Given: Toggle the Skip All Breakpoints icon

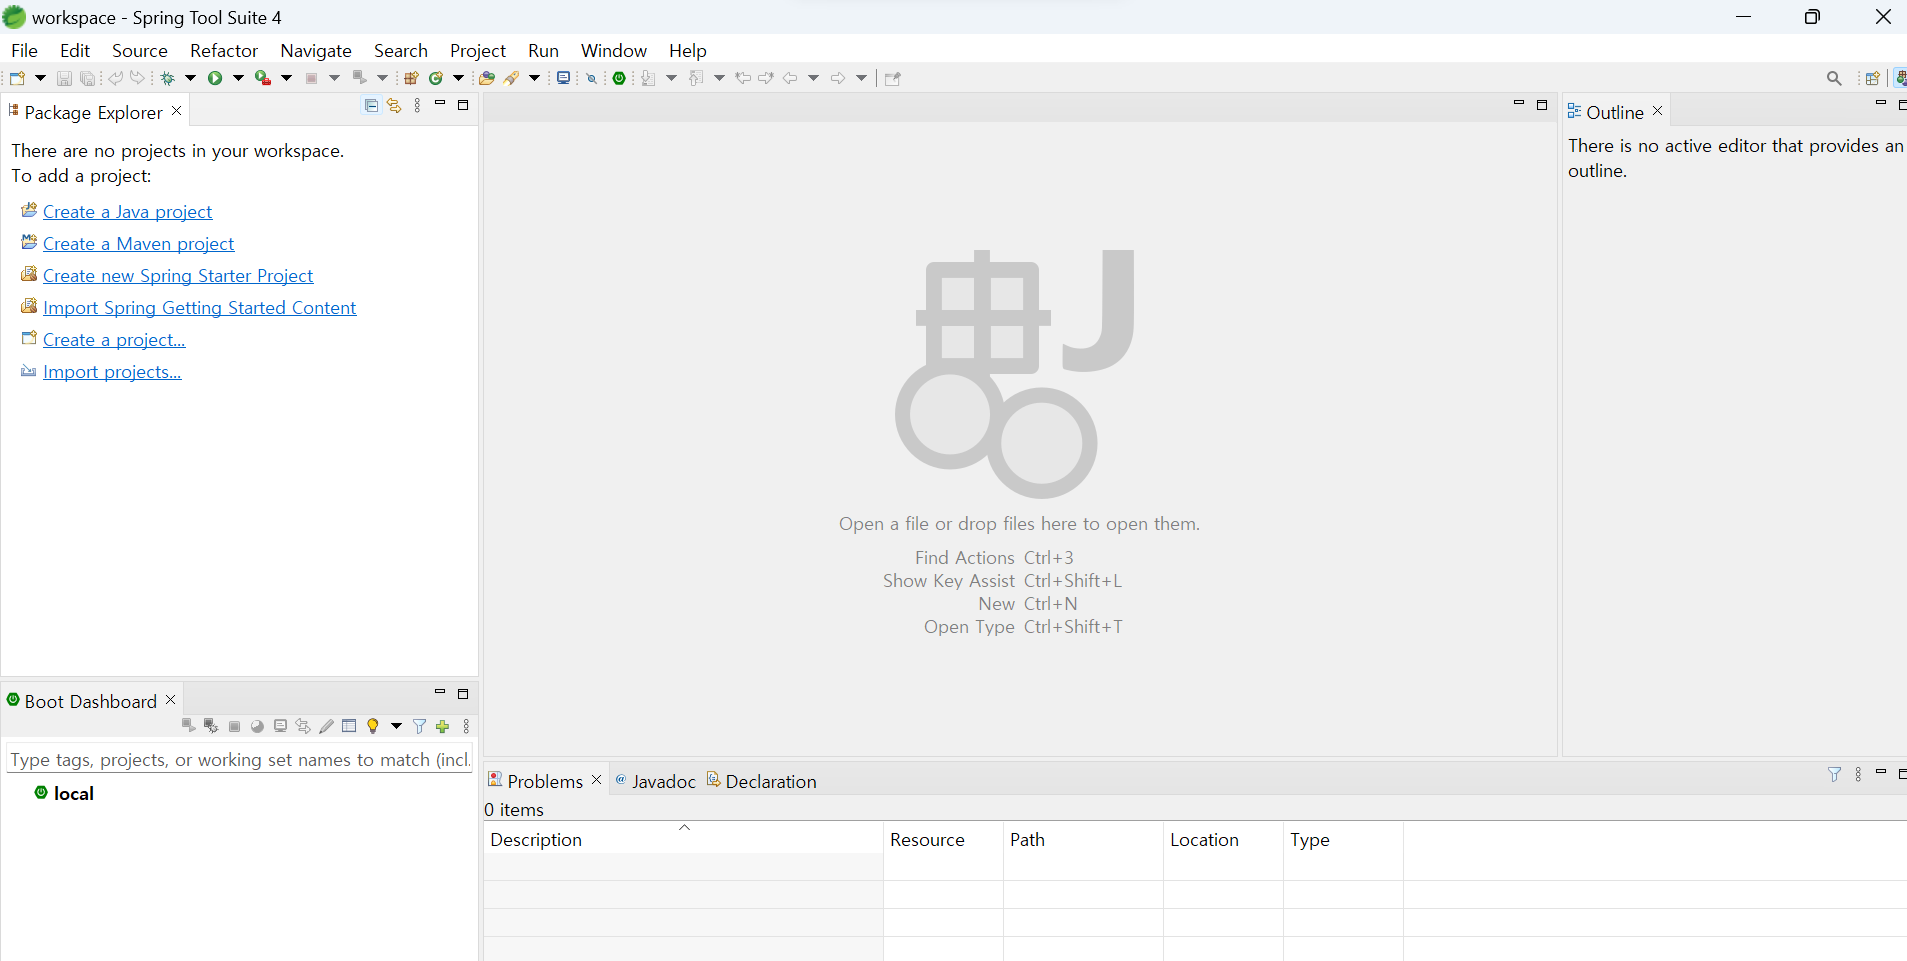Looking at the screenshot, I should point(591,78).
